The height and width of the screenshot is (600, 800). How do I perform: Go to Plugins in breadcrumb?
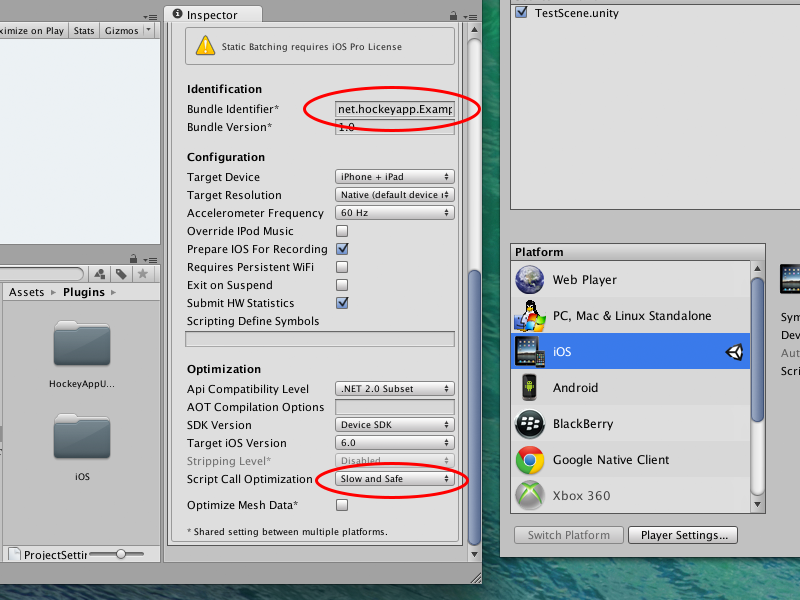[x=84, y=292]
